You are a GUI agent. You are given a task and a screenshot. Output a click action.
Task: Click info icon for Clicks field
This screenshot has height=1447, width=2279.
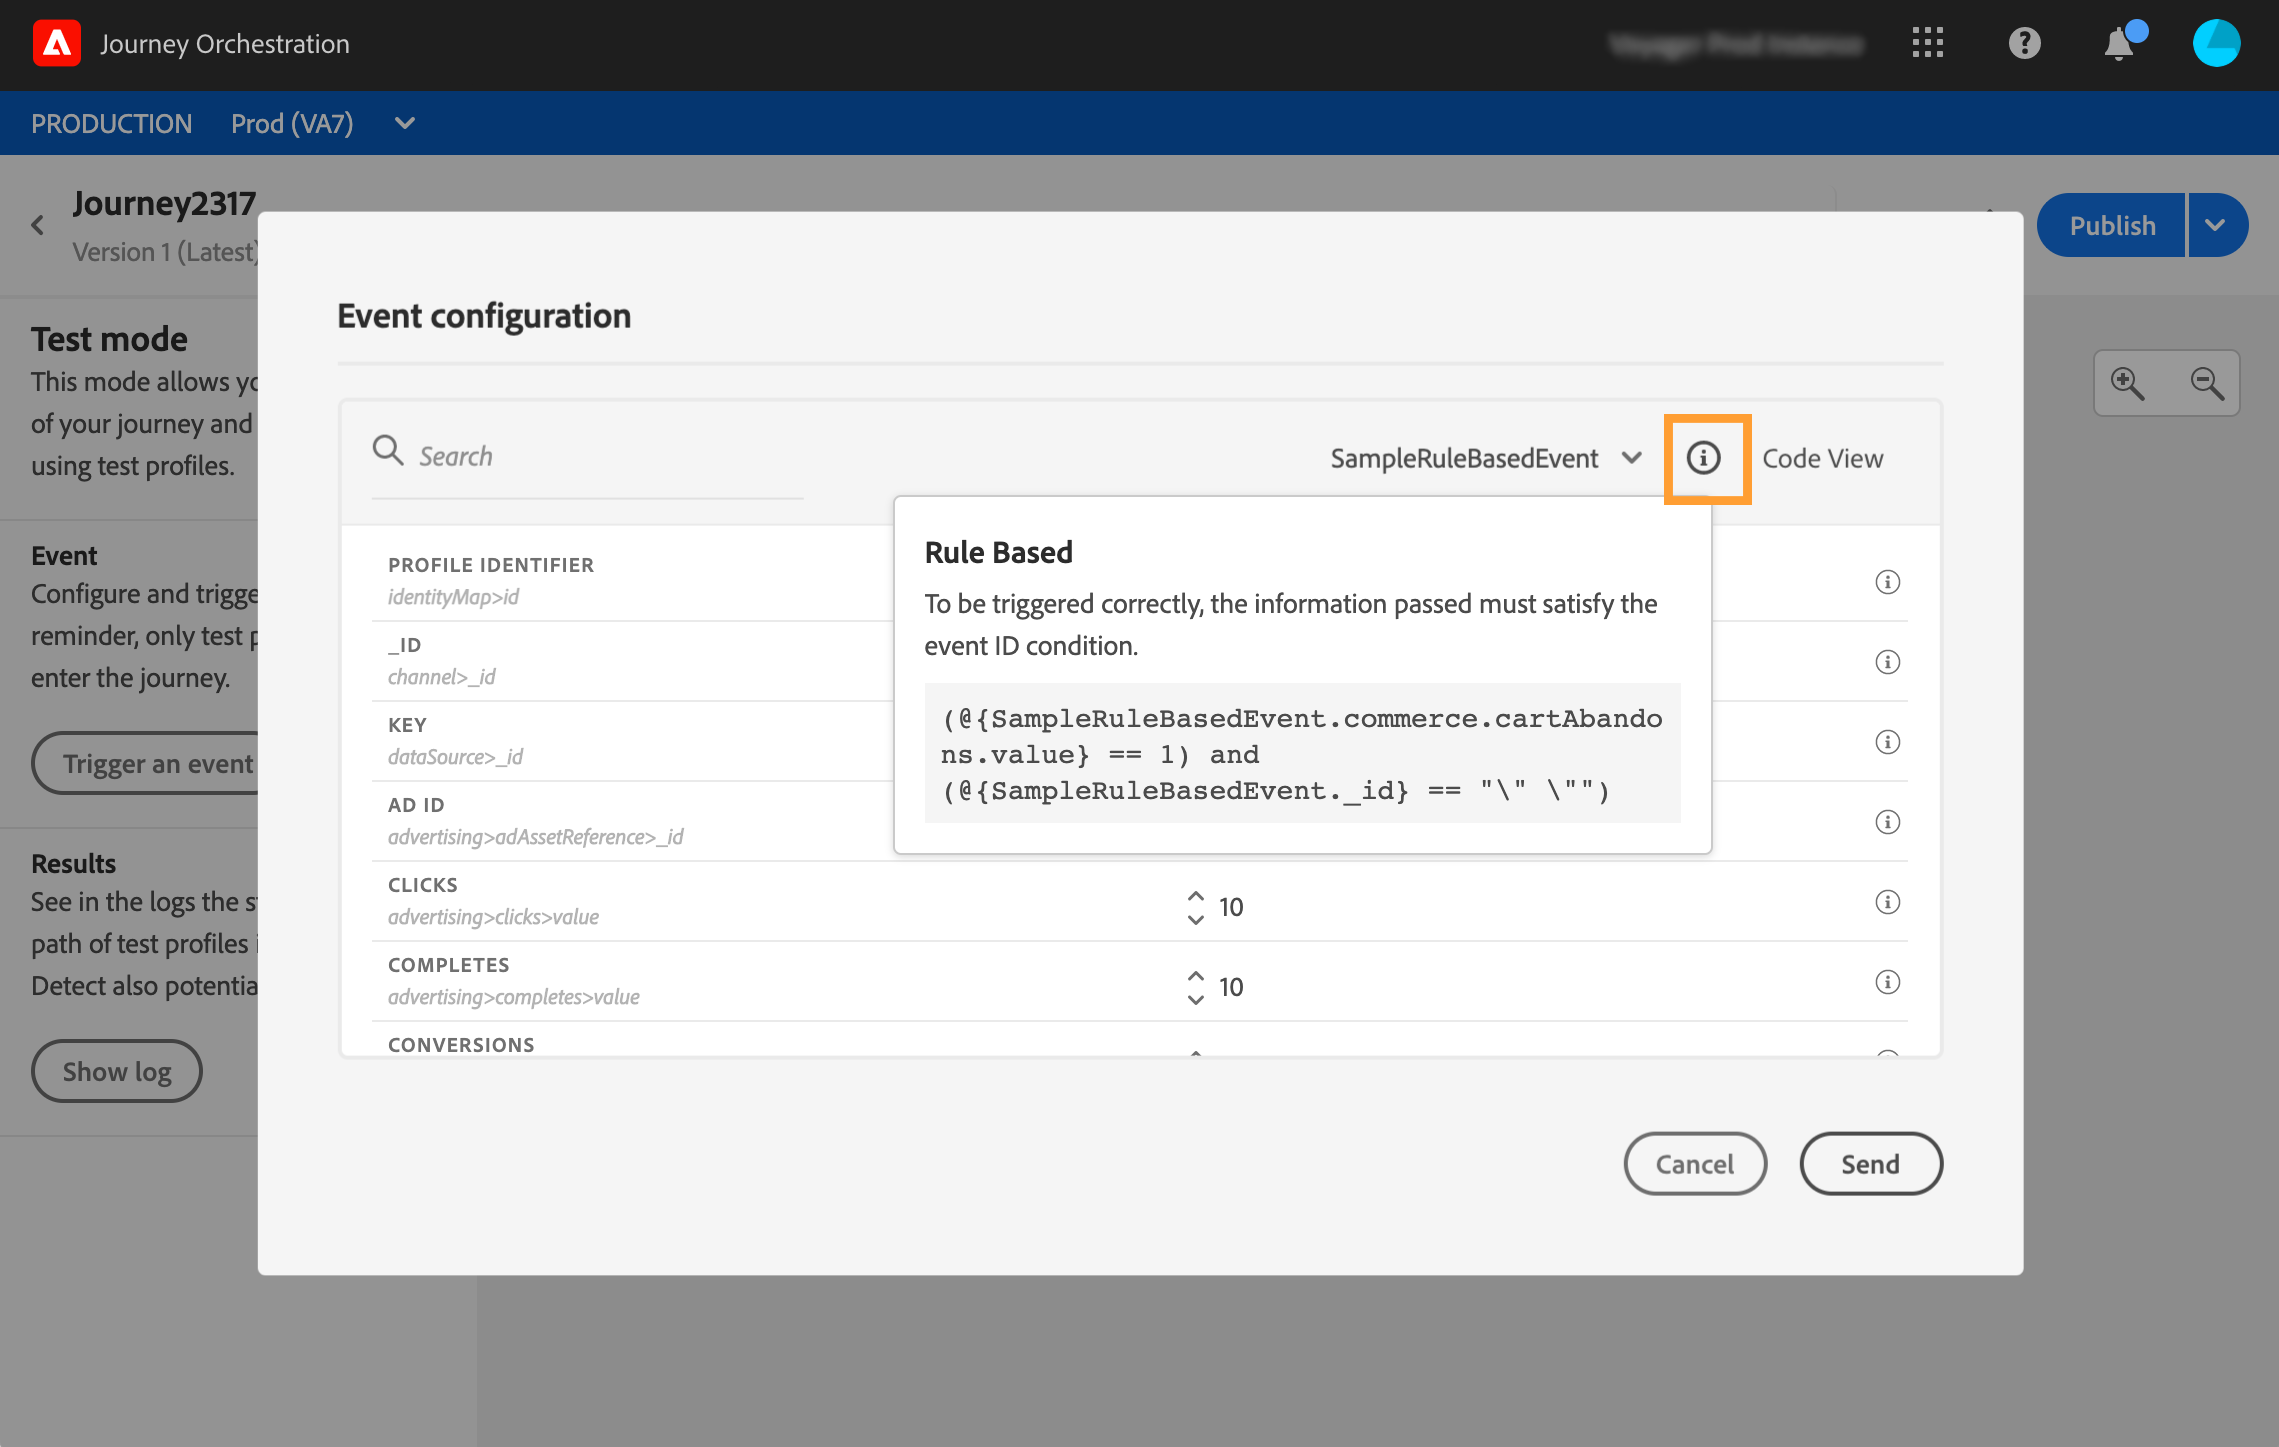click(1887, 902)
